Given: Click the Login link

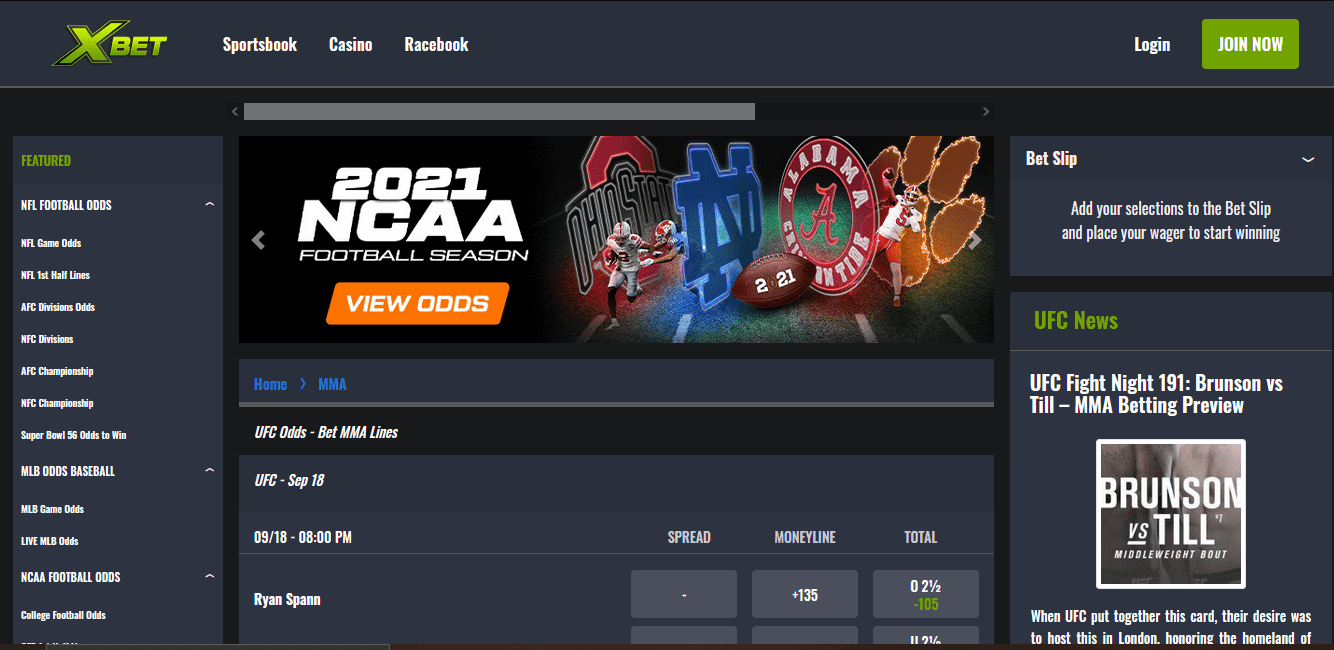Looking at the screenshot, I should [1152, 44].
